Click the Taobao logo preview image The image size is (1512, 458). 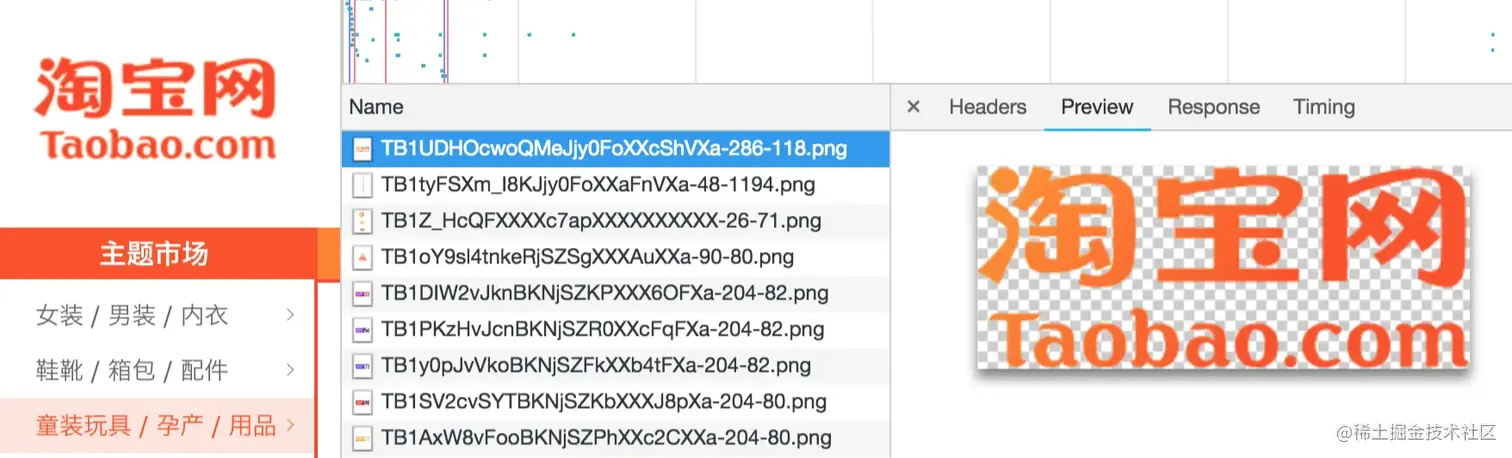coord(1222,268)
